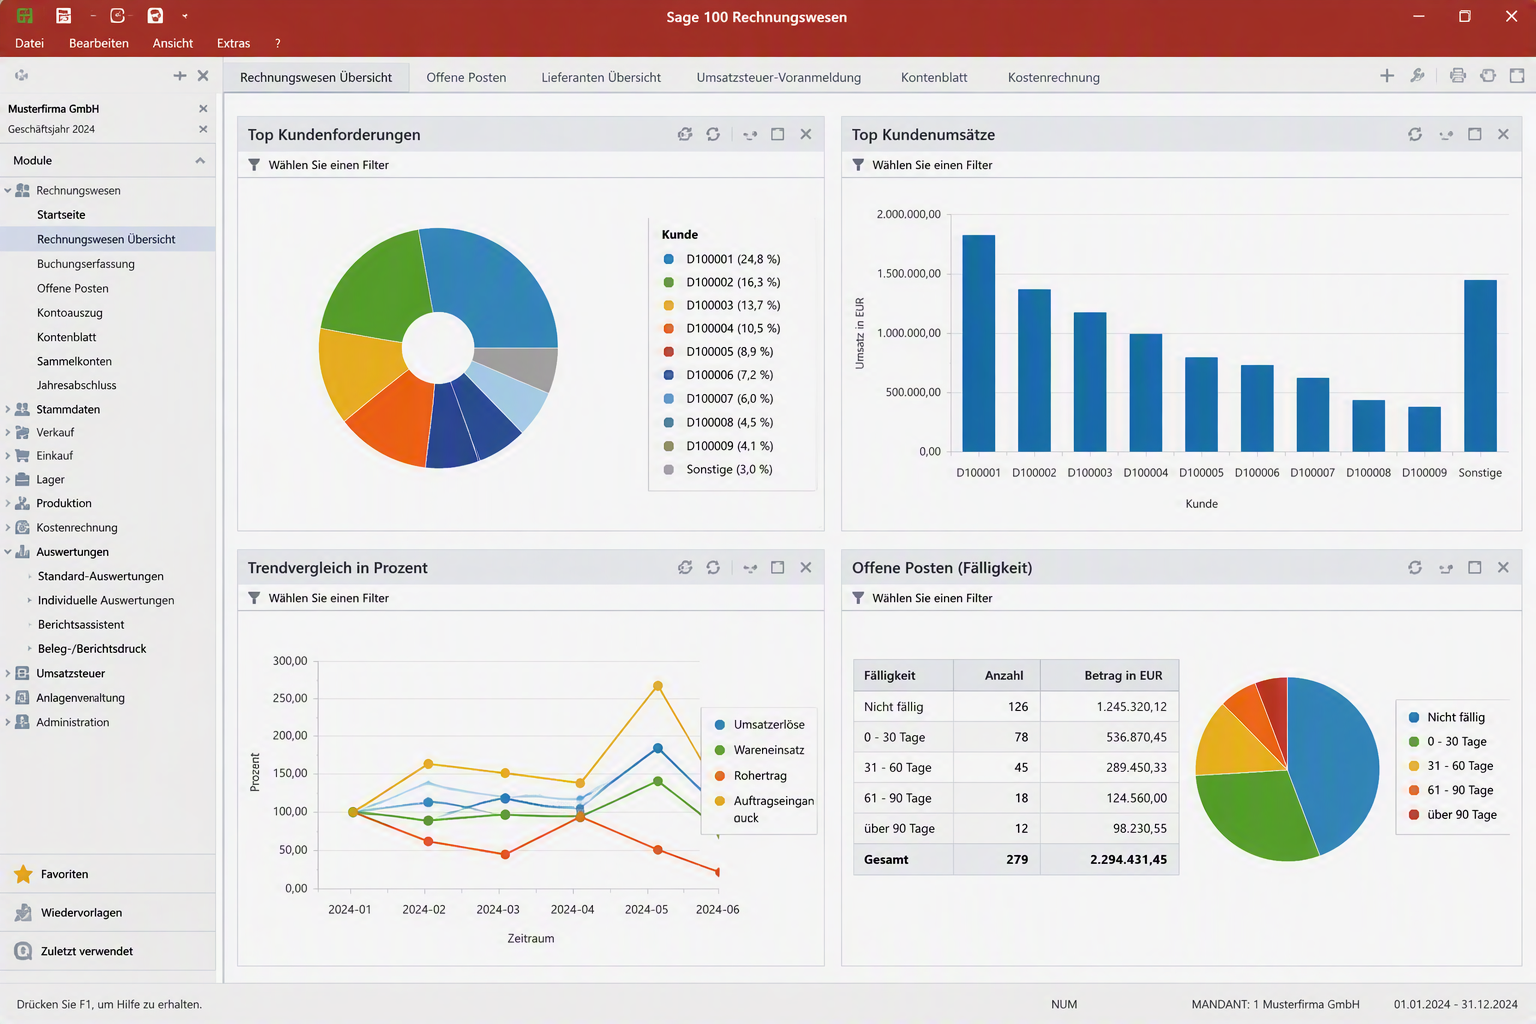The image size is (1536, 1024).
Task: Click filter funnel in Offene Posten panel
Action: coord(858,598)
